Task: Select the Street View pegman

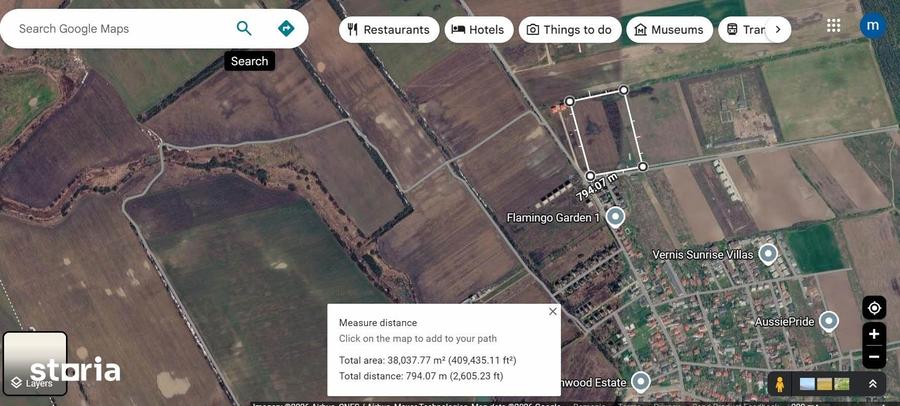Action: tap(779, 384)
